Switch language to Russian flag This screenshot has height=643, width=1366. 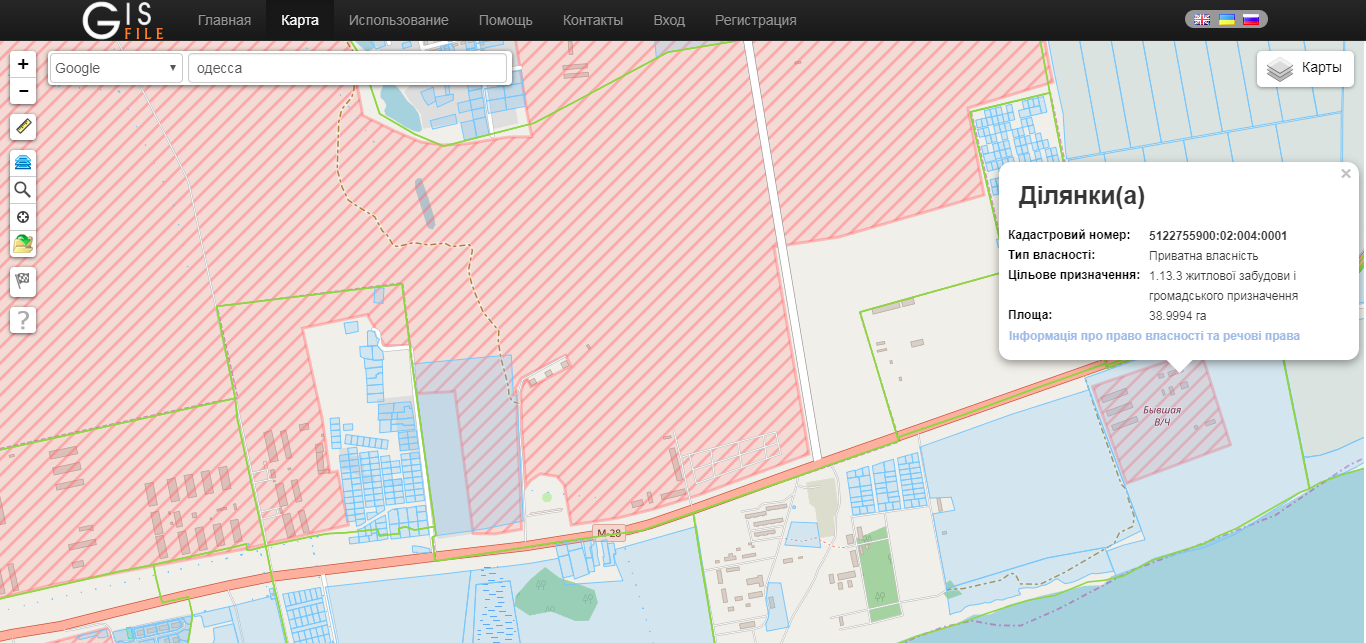(1250, 19)
